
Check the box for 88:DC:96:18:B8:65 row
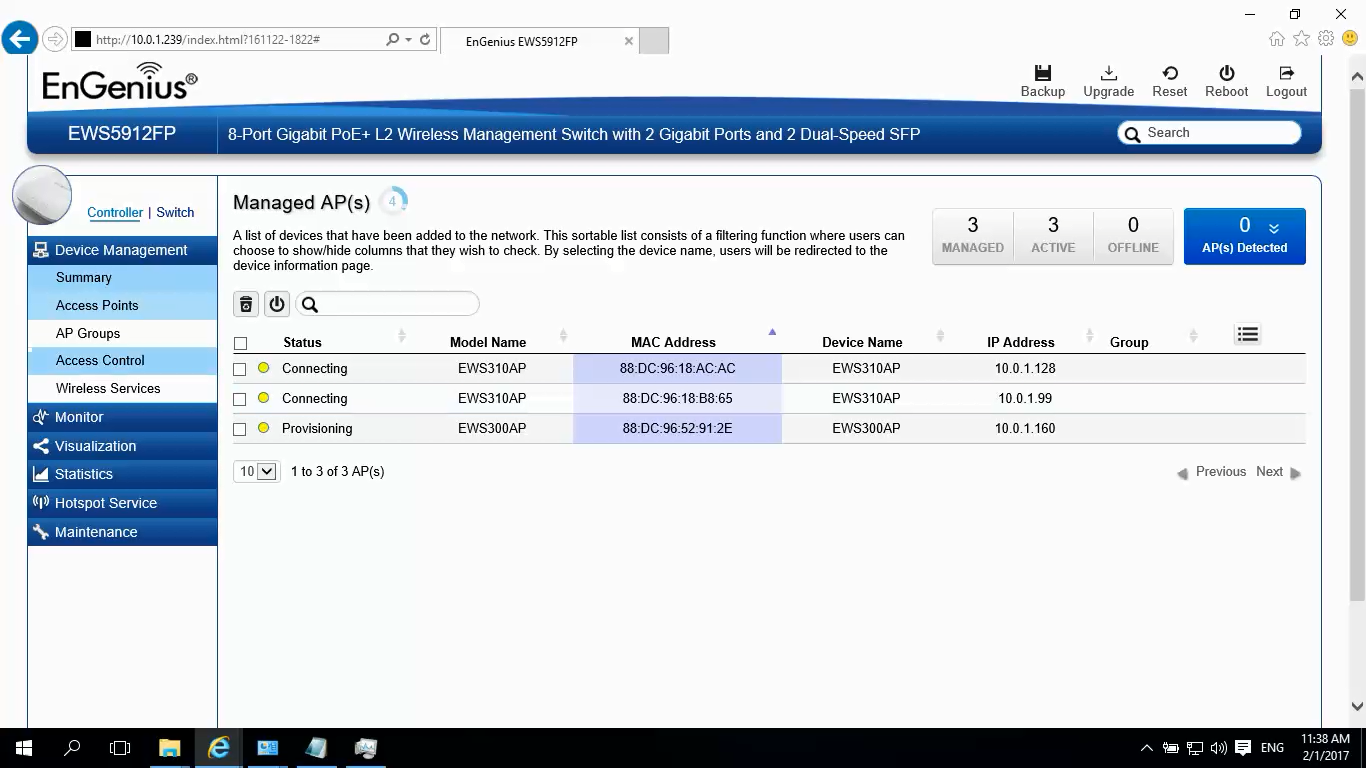(240, 399)
